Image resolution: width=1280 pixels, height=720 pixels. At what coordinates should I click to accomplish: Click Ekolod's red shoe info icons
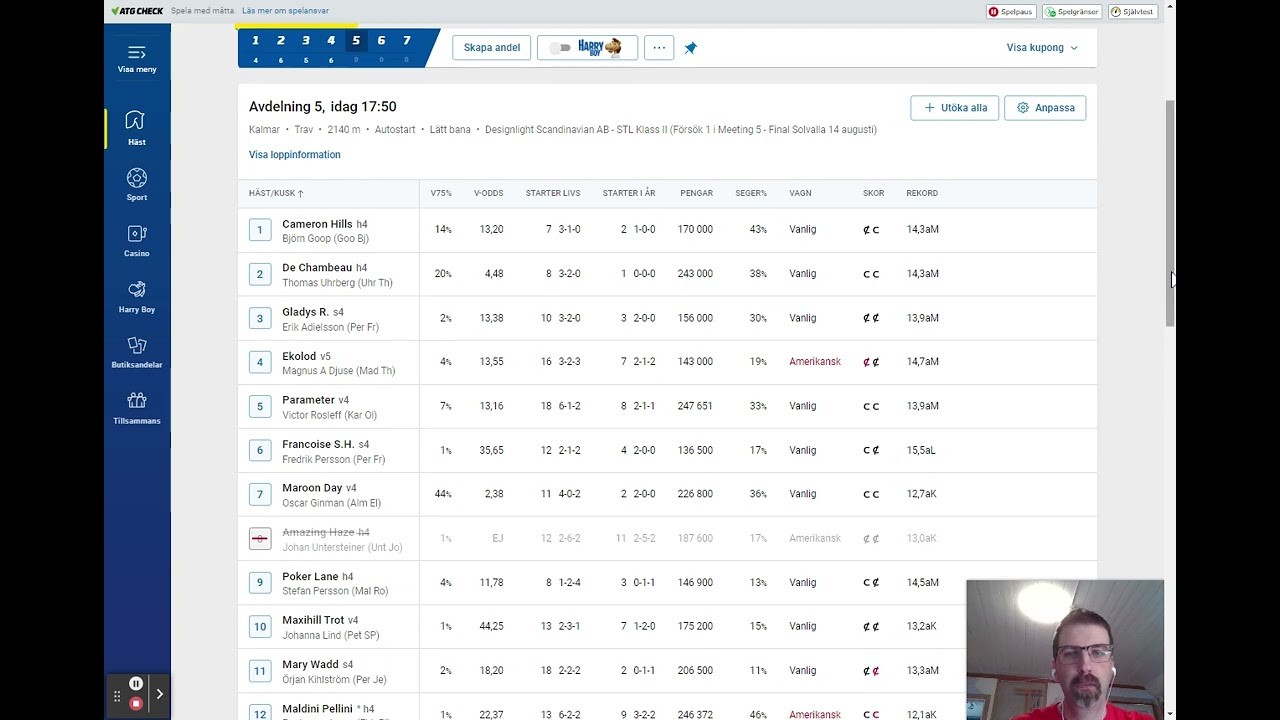pos(871,362)
